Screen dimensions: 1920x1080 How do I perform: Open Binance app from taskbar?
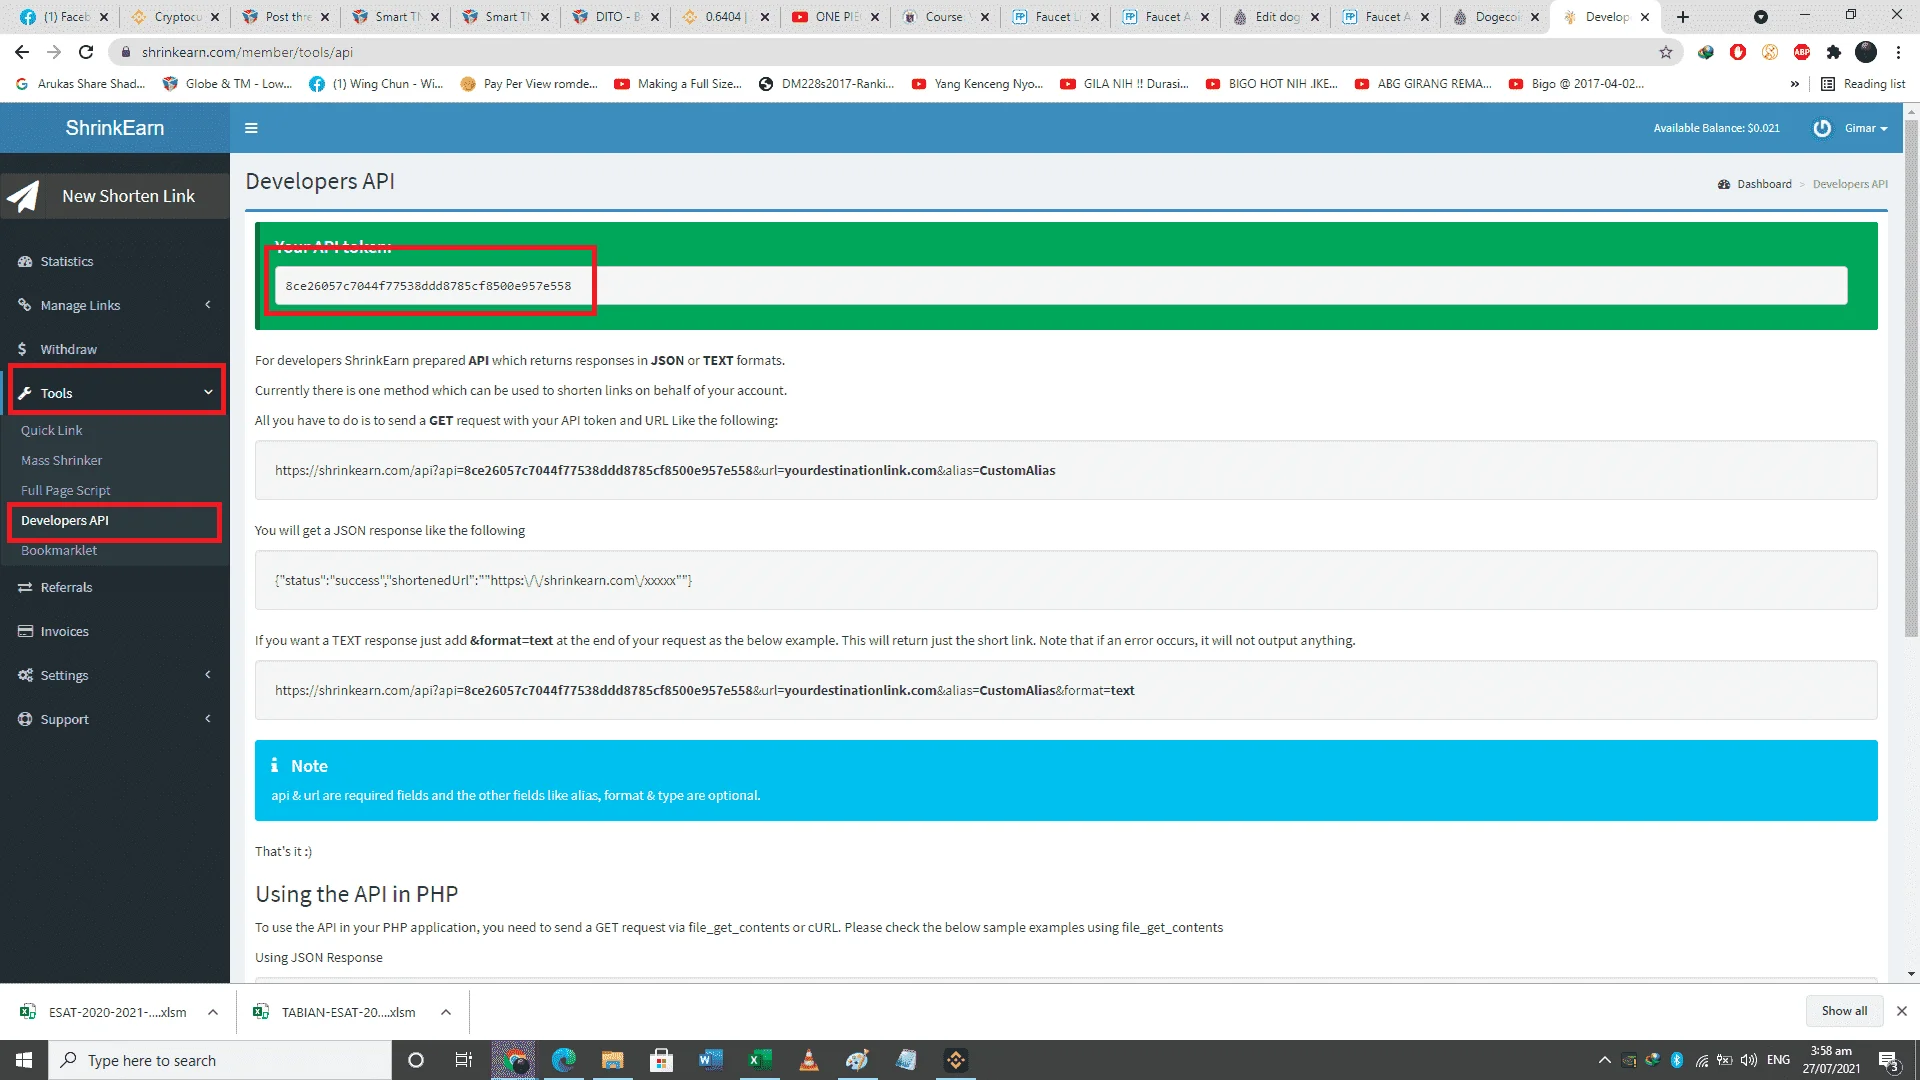[955, 1060]
